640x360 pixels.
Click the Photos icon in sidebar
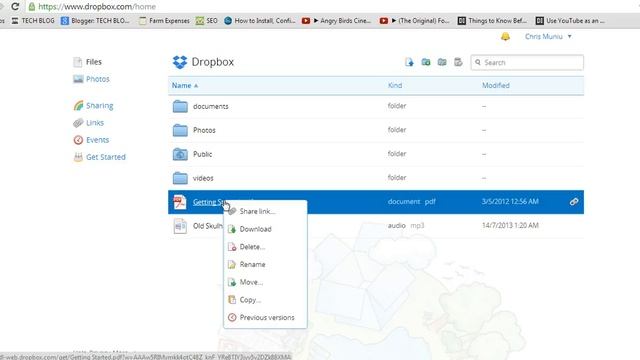pyautogui.click(x=78, y=79)
